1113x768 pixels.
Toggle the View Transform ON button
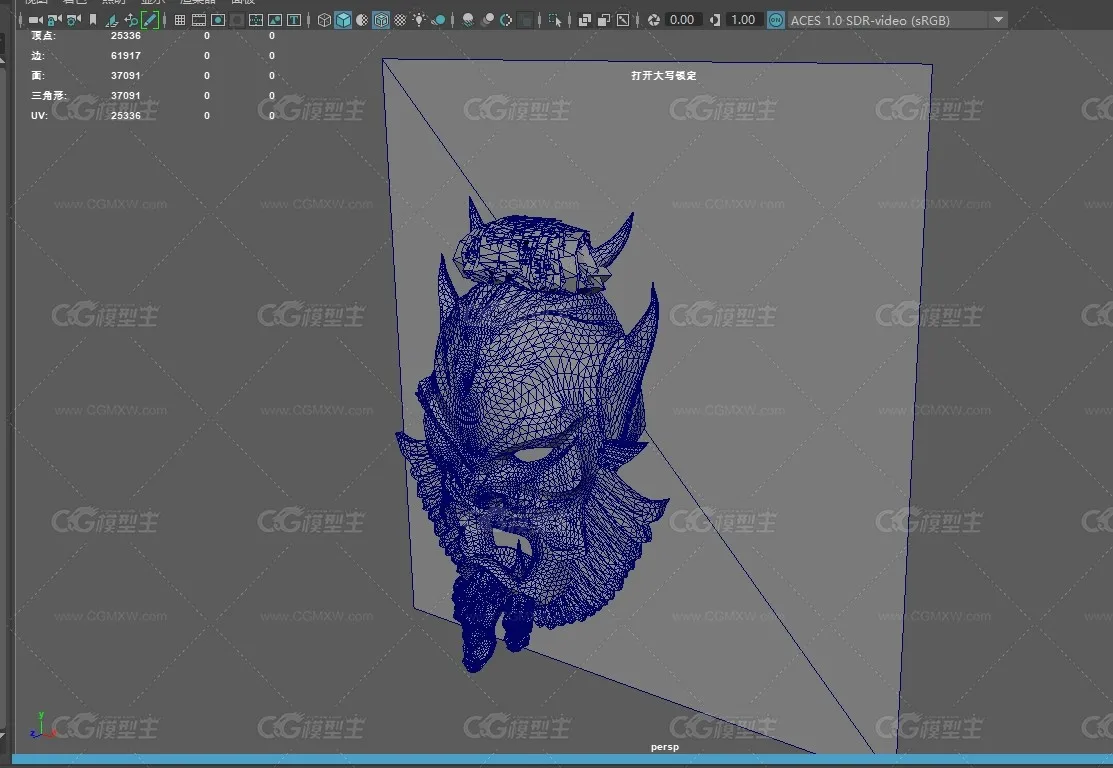776,20
